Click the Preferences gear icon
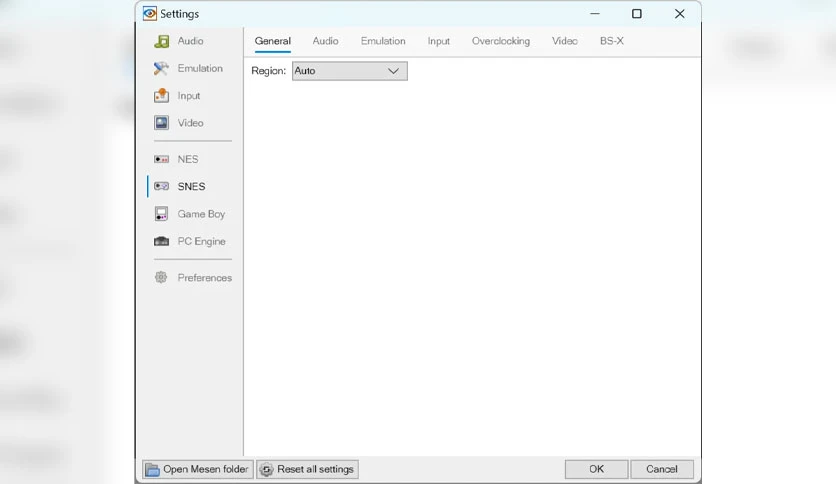Screen dimensions: 836x484 [161, 277]
